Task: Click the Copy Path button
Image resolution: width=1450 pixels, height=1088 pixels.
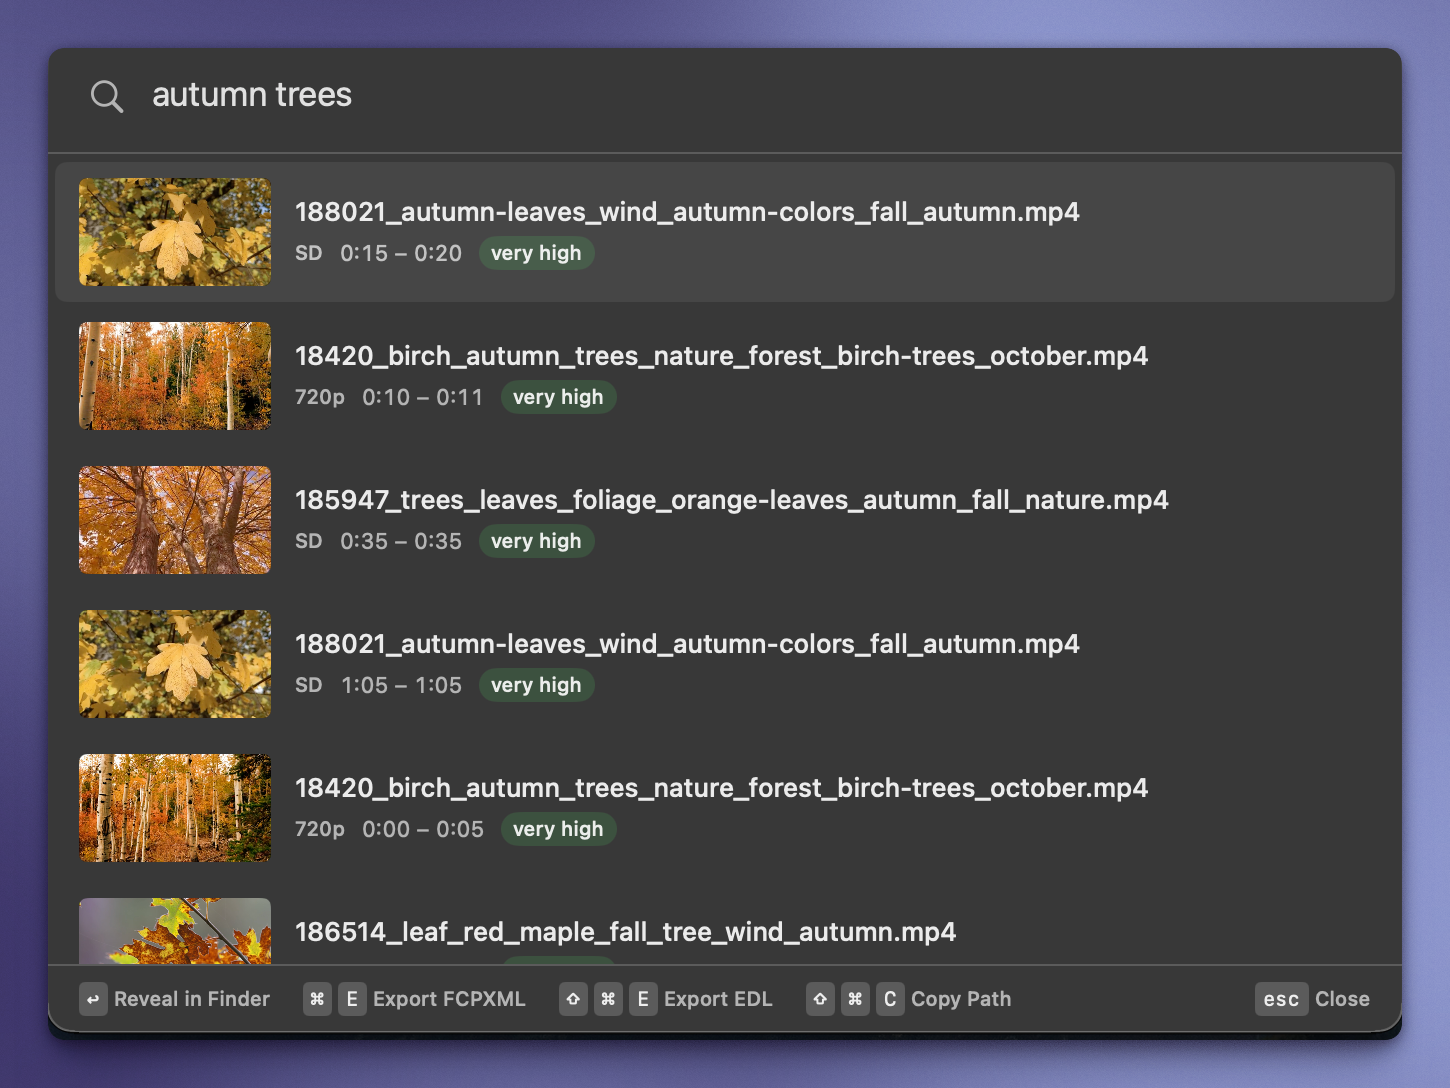Action: tap(961, 999)
